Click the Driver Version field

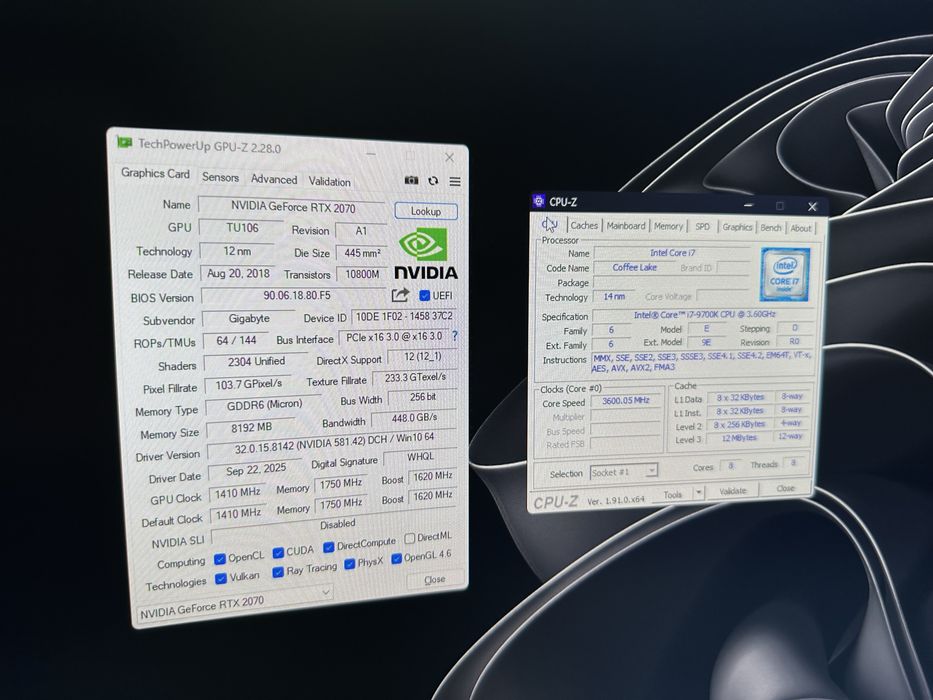click(x=333, y=442)
